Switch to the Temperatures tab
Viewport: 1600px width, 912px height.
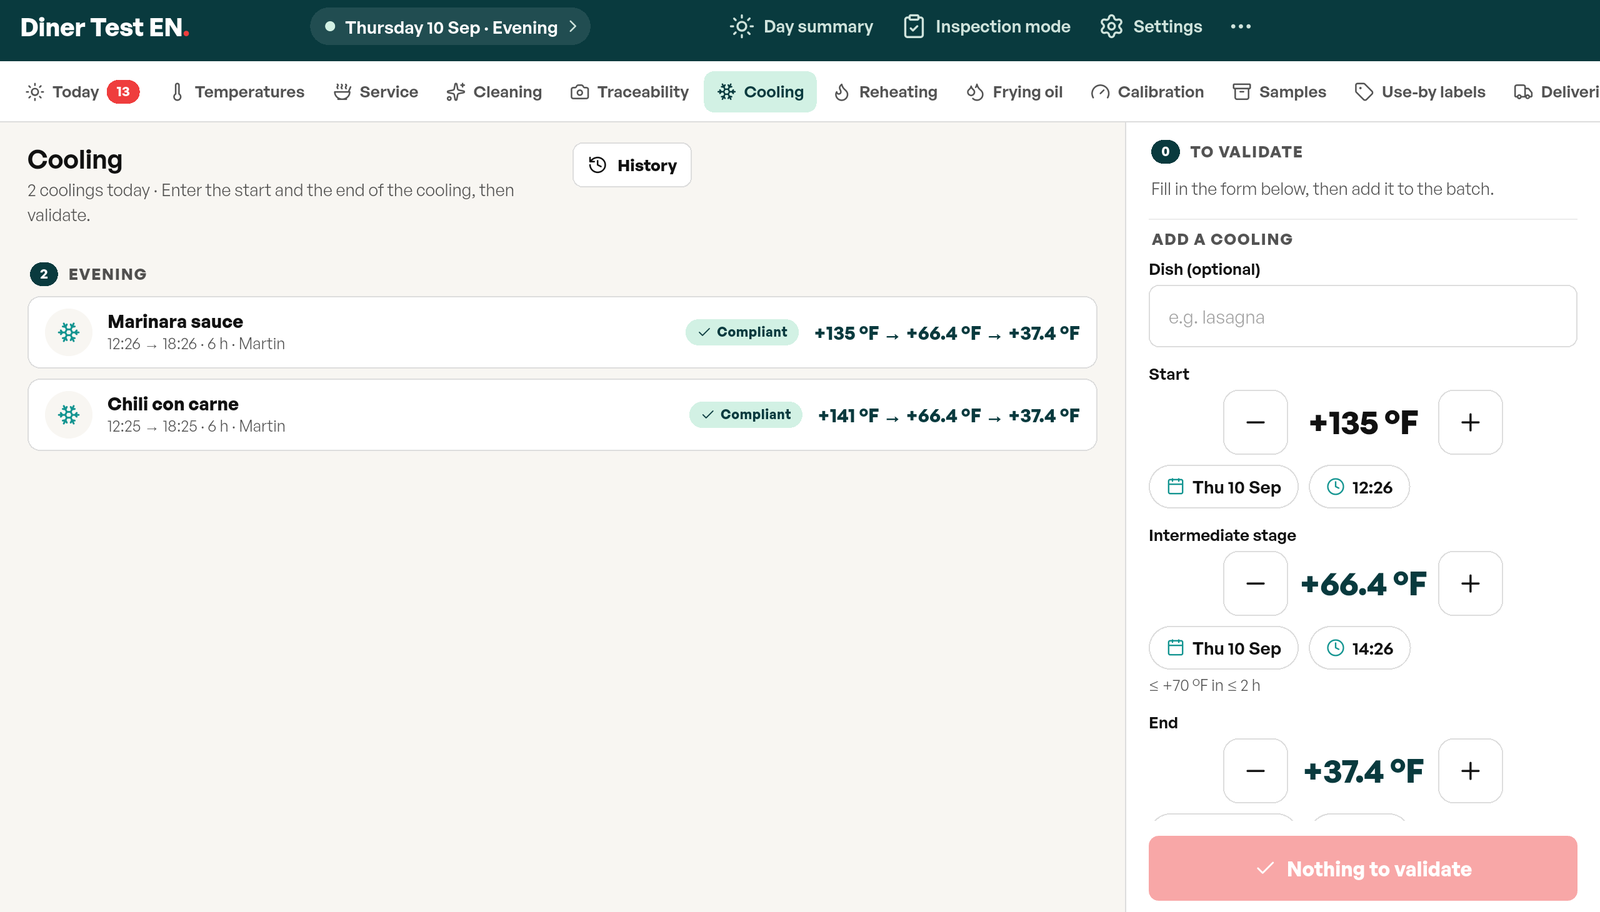click(237, 92)
